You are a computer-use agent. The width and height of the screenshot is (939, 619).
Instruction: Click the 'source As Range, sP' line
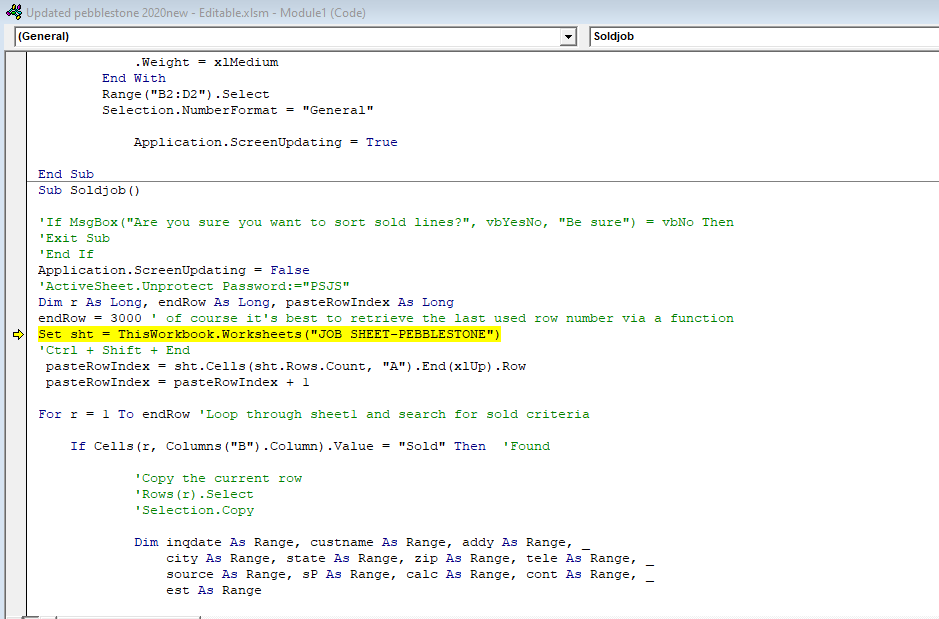pyautogui.click(x=410, y=575)
